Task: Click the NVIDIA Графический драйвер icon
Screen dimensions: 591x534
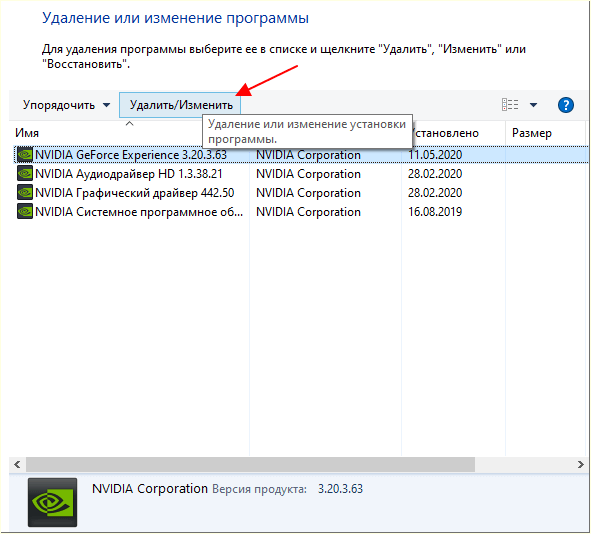Action: pos(25,193)
